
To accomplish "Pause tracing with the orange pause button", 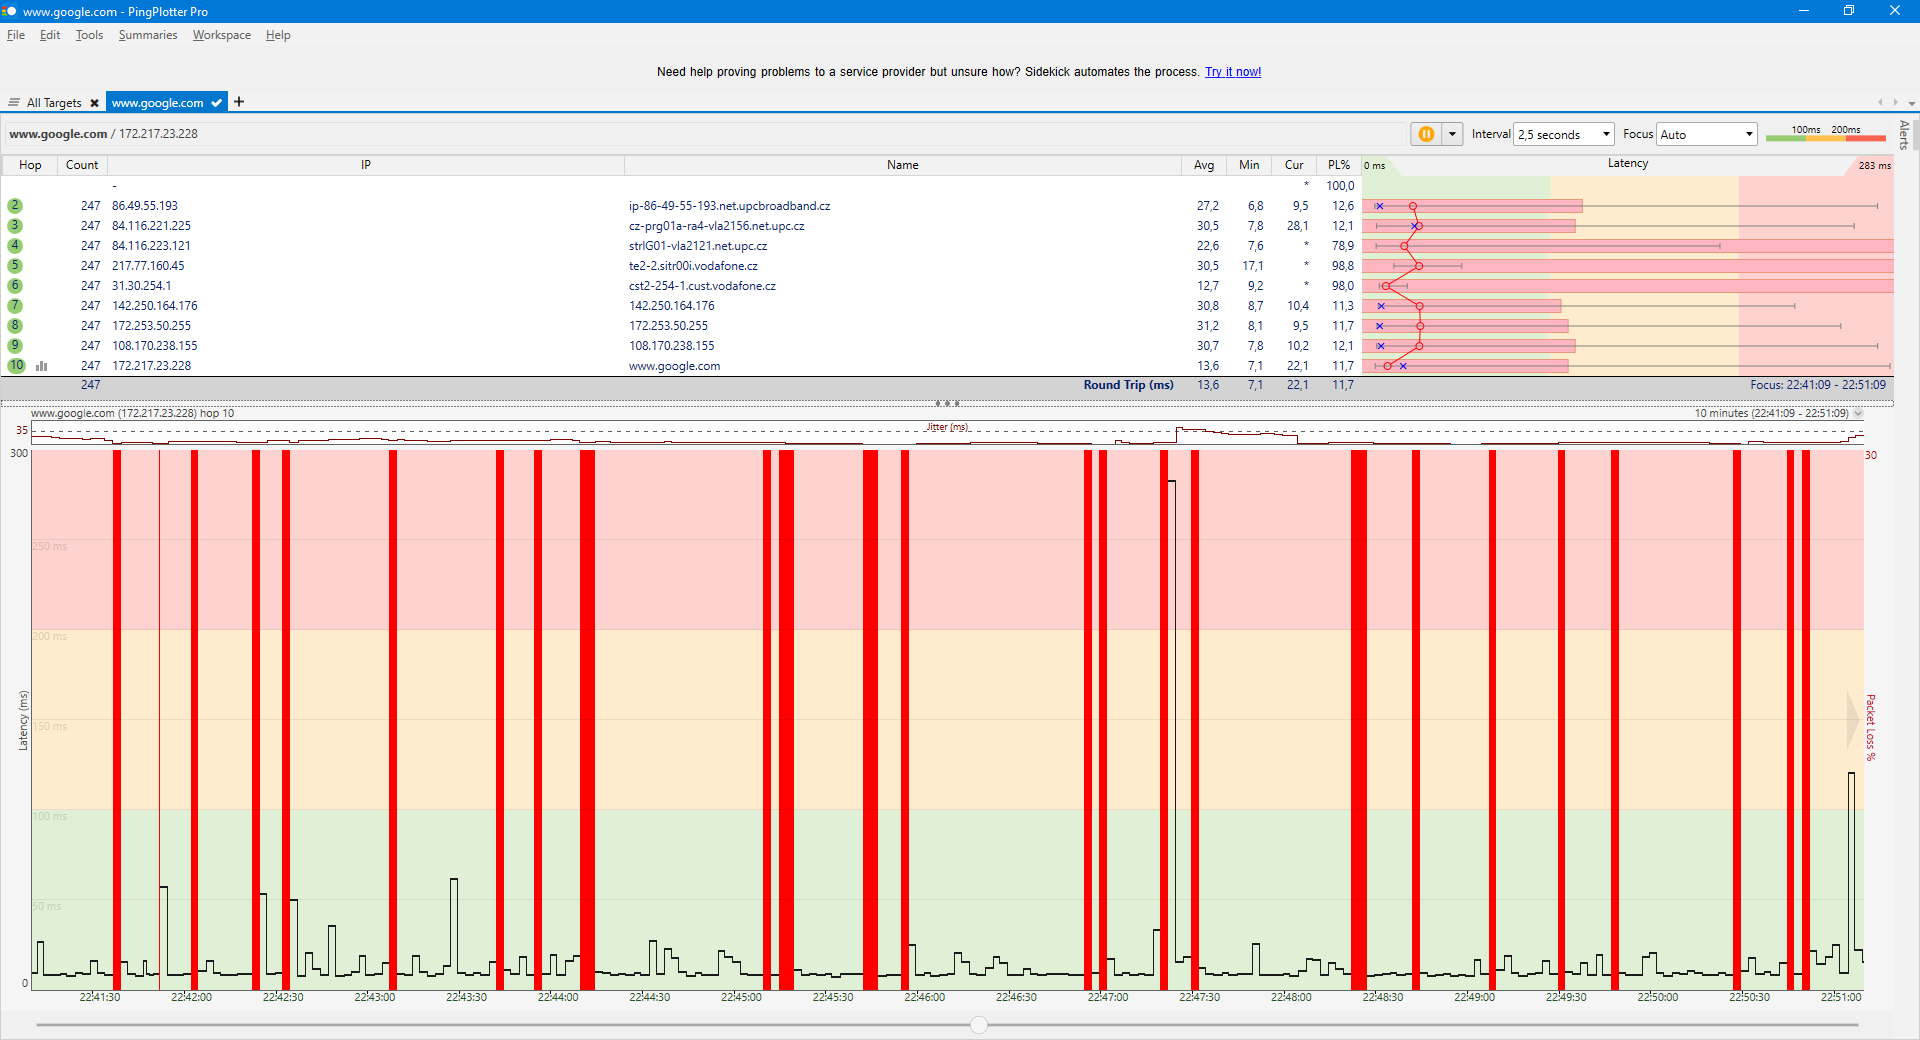I will pyautogui.click(x=1426, y=134).
